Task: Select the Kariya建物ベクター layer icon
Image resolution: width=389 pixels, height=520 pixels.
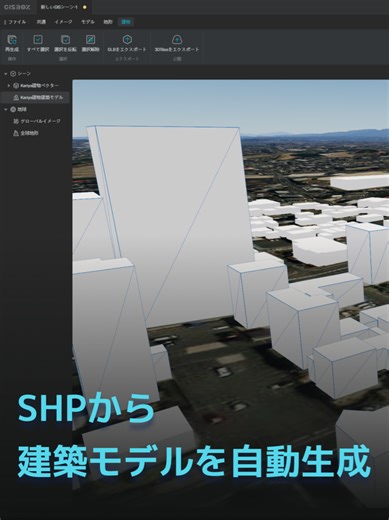Action: (x=16, y=86)
